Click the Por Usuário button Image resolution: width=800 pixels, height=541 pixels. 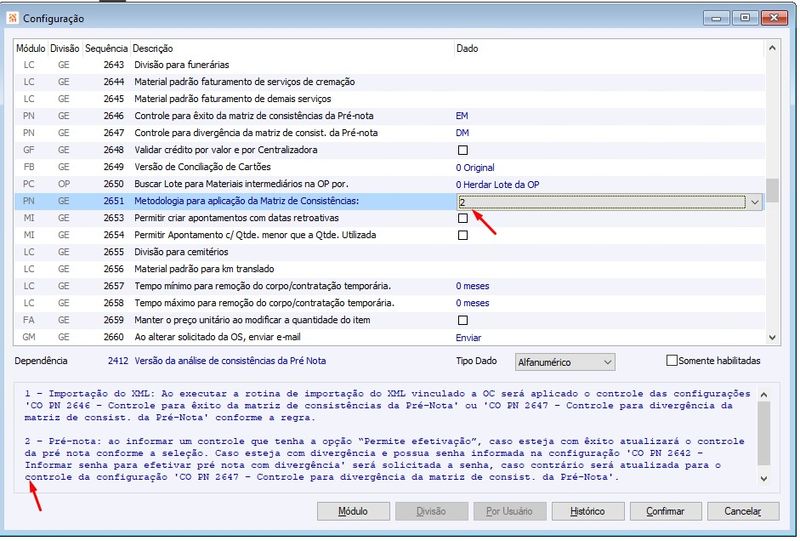coord(509,511)
